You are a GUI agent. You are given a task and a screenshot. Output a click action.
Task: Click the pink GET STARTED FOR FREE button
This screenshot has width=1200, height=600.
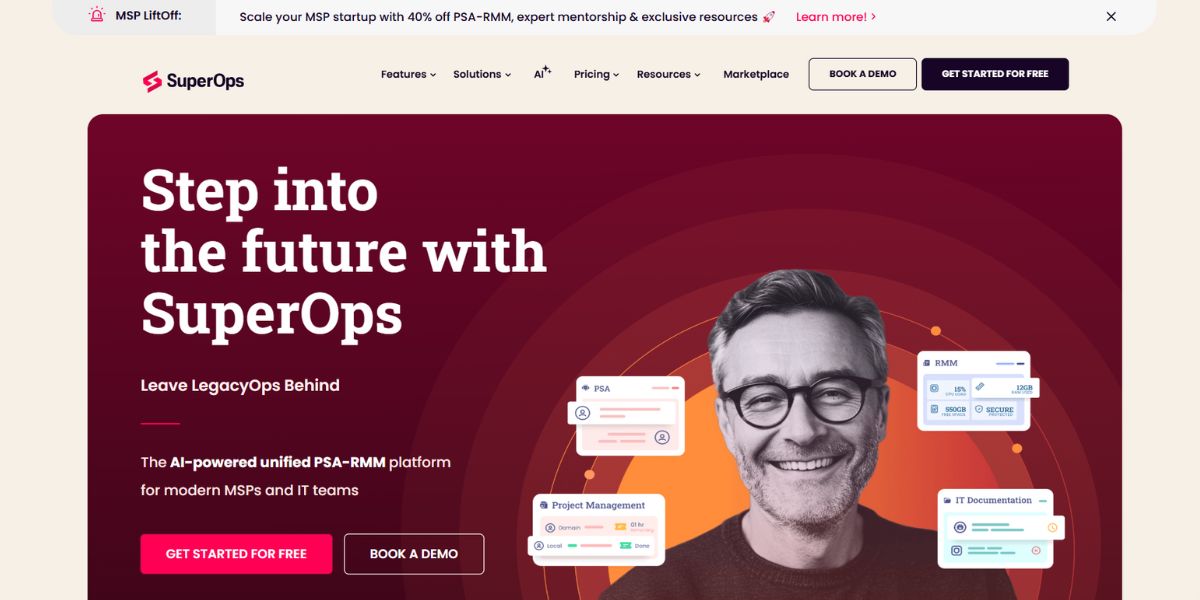point(236,554)
